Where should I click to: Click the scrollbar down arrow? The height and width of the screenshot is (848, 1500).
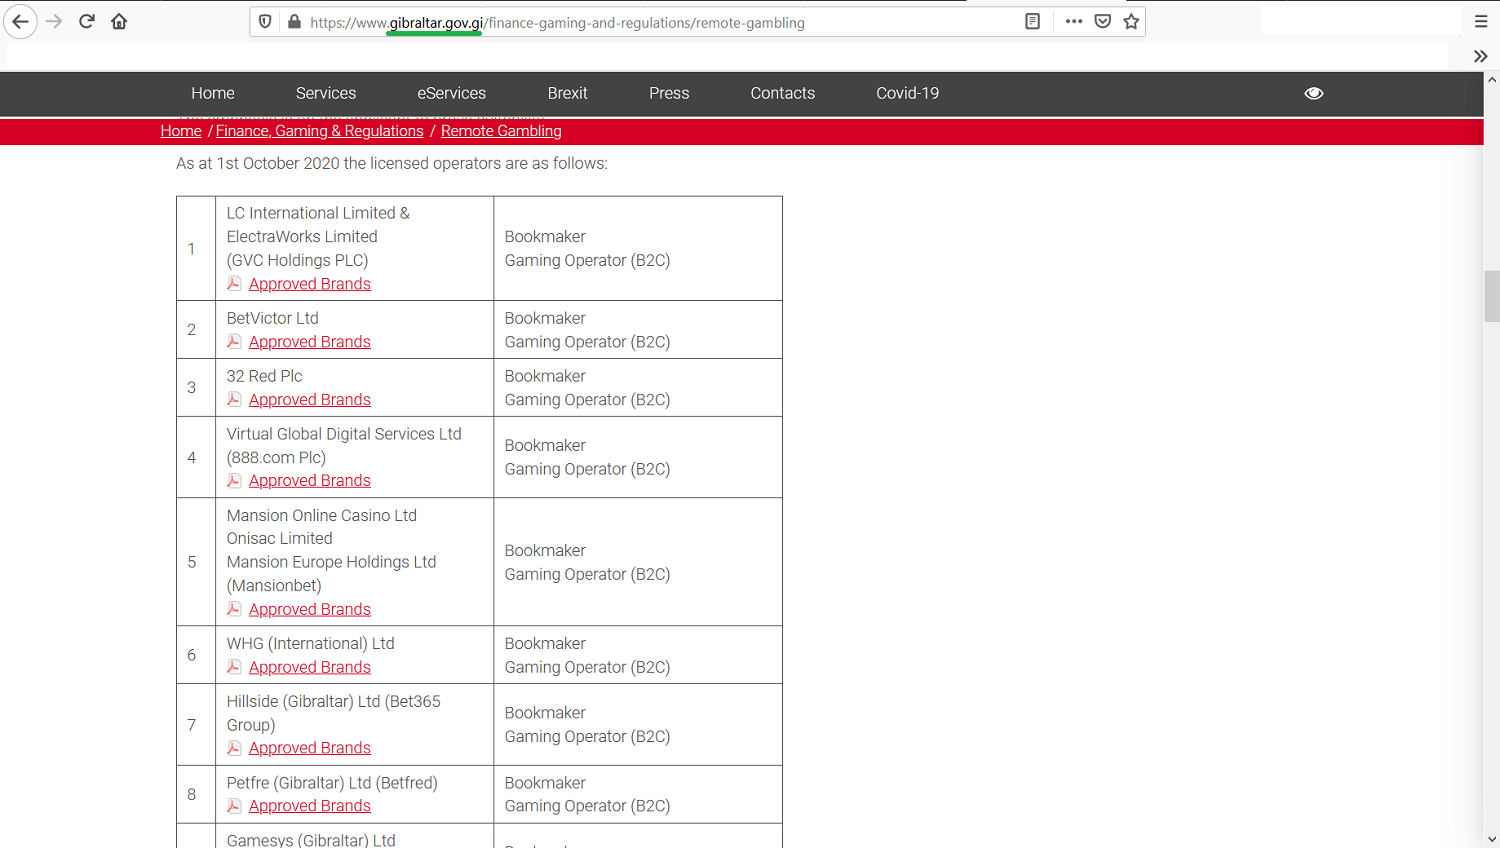click(x=1492, y=840)
